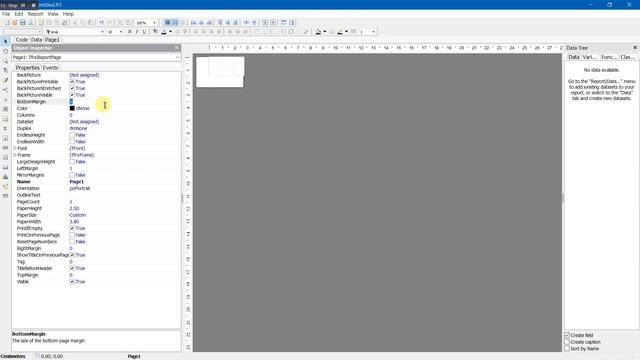Screen dimensions: 640x360
Task: Click the Italic formatting icon
Action: pos(137,31)
